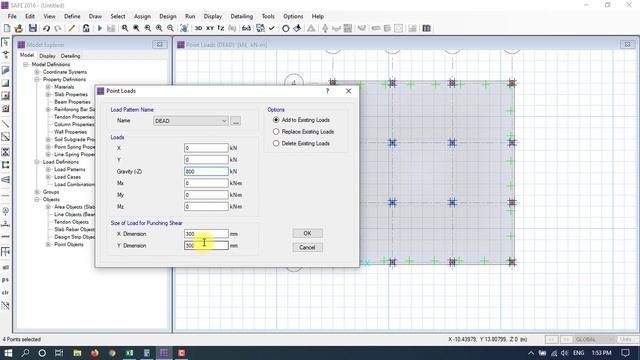Switch to XY plan view icon
Viewport: 640px width, 360px height.
(x=210, y=28)
